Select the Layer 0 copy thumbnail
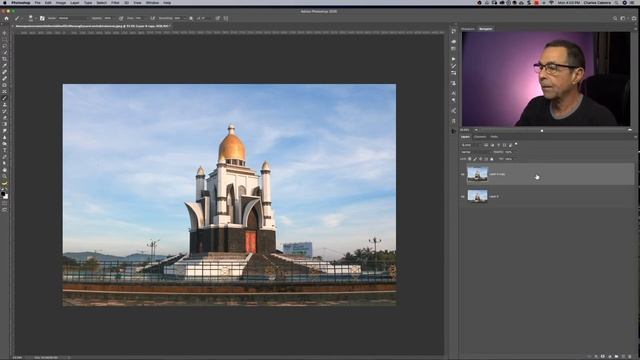 click(477, 174)
